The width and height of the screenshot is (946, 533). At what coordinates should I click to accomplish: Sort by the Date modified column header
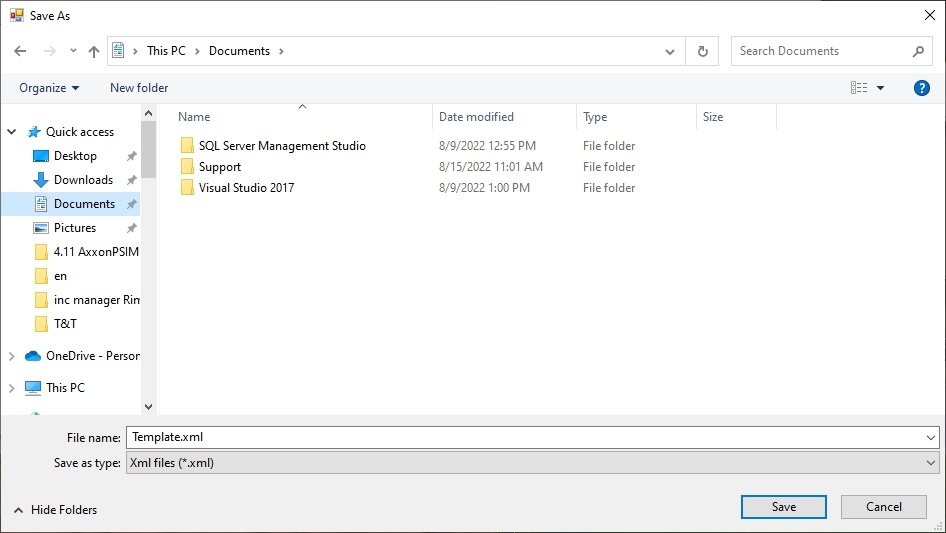coord(477,117)
